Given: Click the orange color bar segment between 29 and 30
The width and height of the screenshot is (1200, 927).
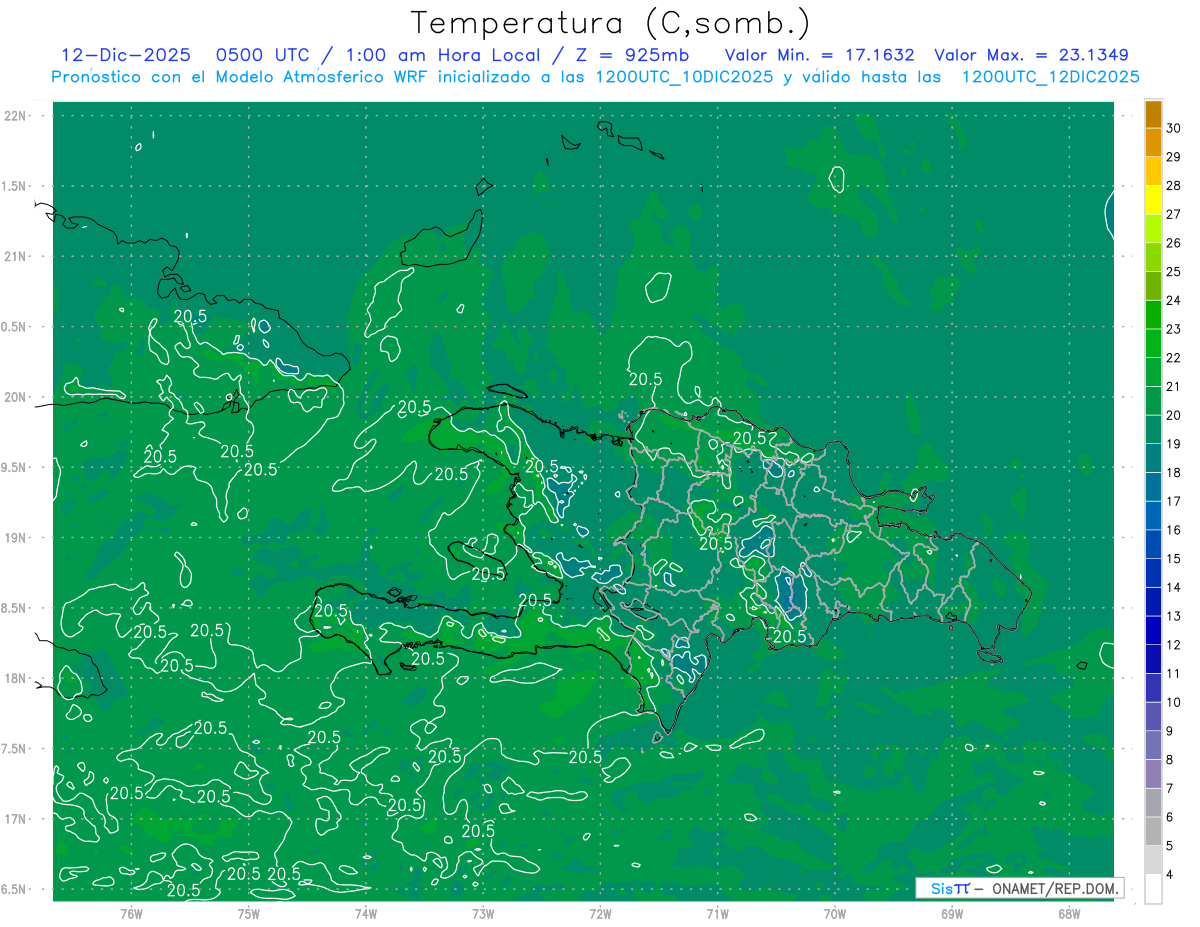Looking at the screenshot, I should click(x=1153, y=143).
